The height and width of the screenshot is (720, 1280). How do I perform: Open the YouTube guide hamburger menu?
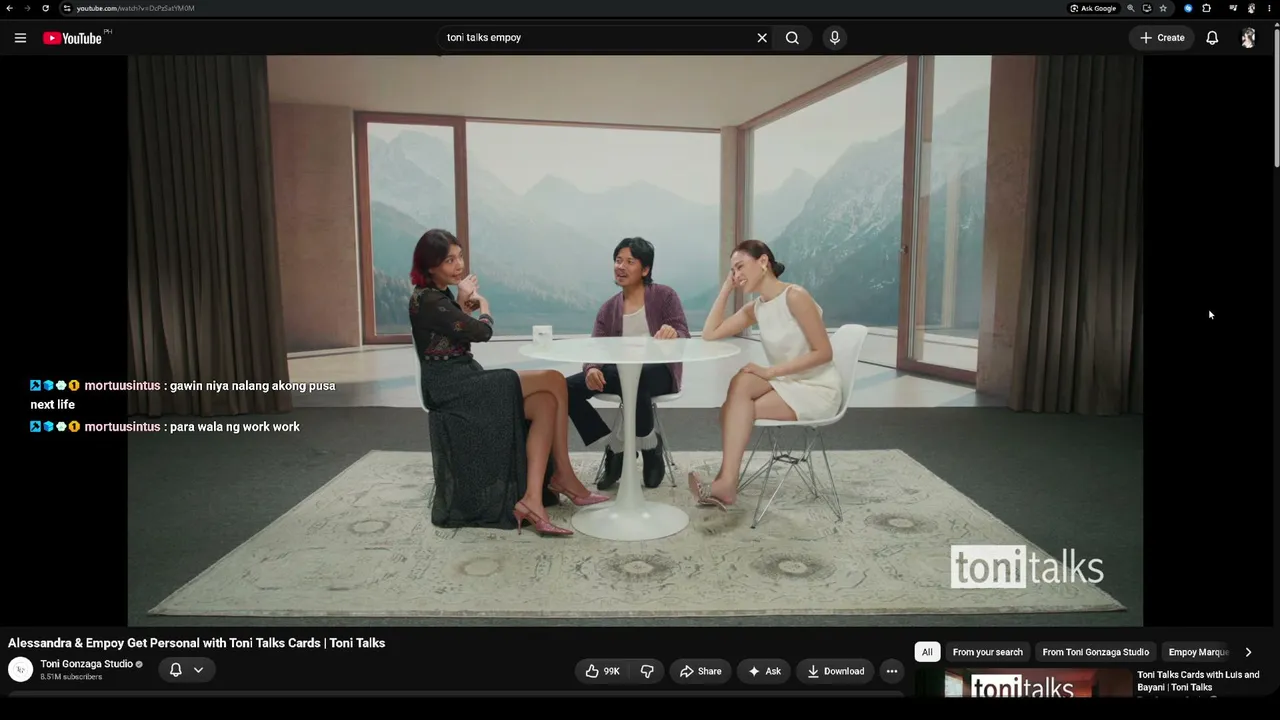(x=20, y=38)
